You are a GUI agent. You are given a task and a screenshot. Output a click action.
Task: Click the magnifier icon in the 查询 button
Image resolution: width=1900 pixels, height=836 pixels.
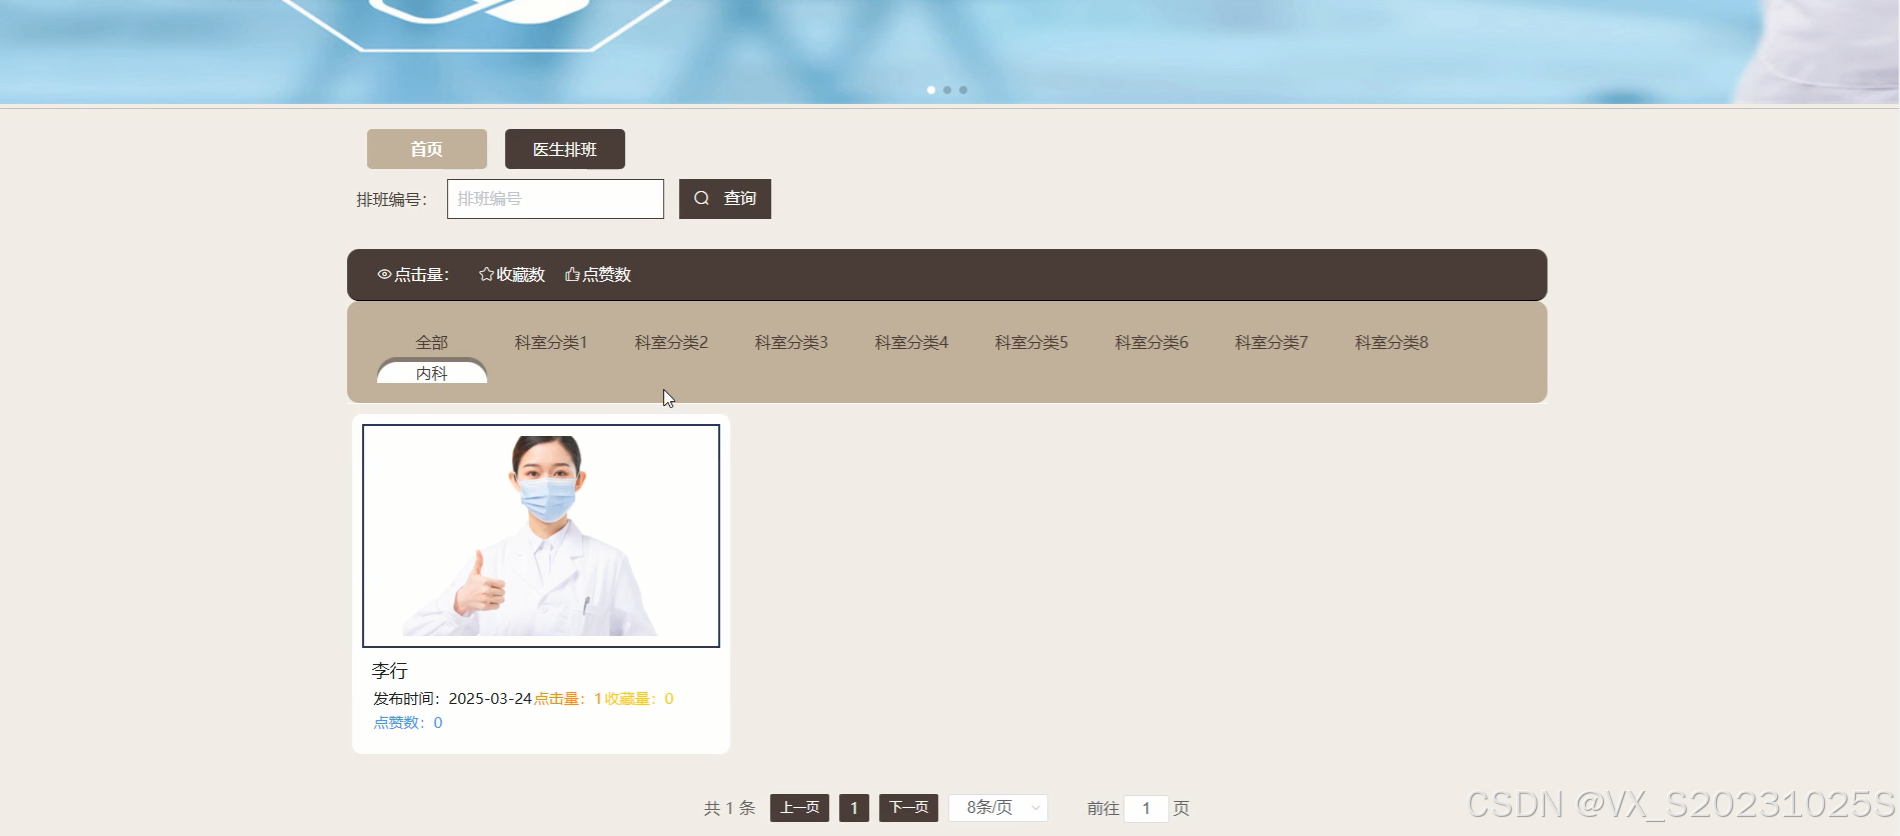click(702, 198)
